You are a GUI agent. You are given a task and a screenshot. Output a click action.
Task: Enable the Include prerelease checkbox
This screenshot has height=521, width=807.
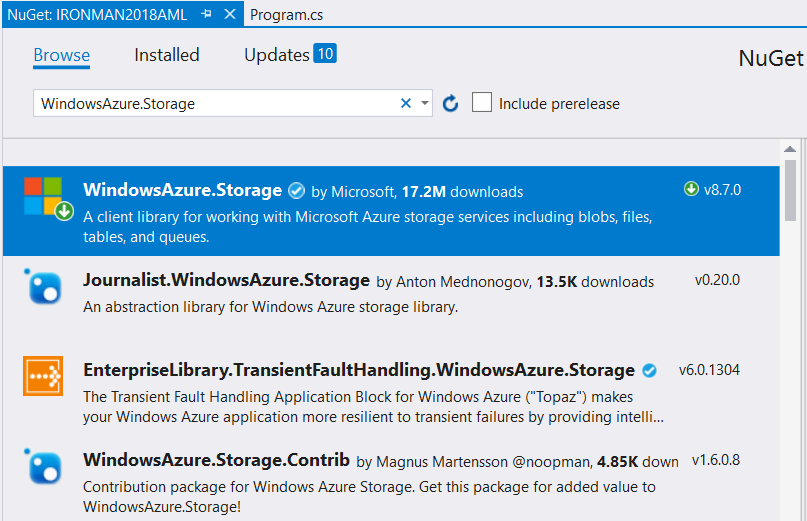(x=482, y=103)
